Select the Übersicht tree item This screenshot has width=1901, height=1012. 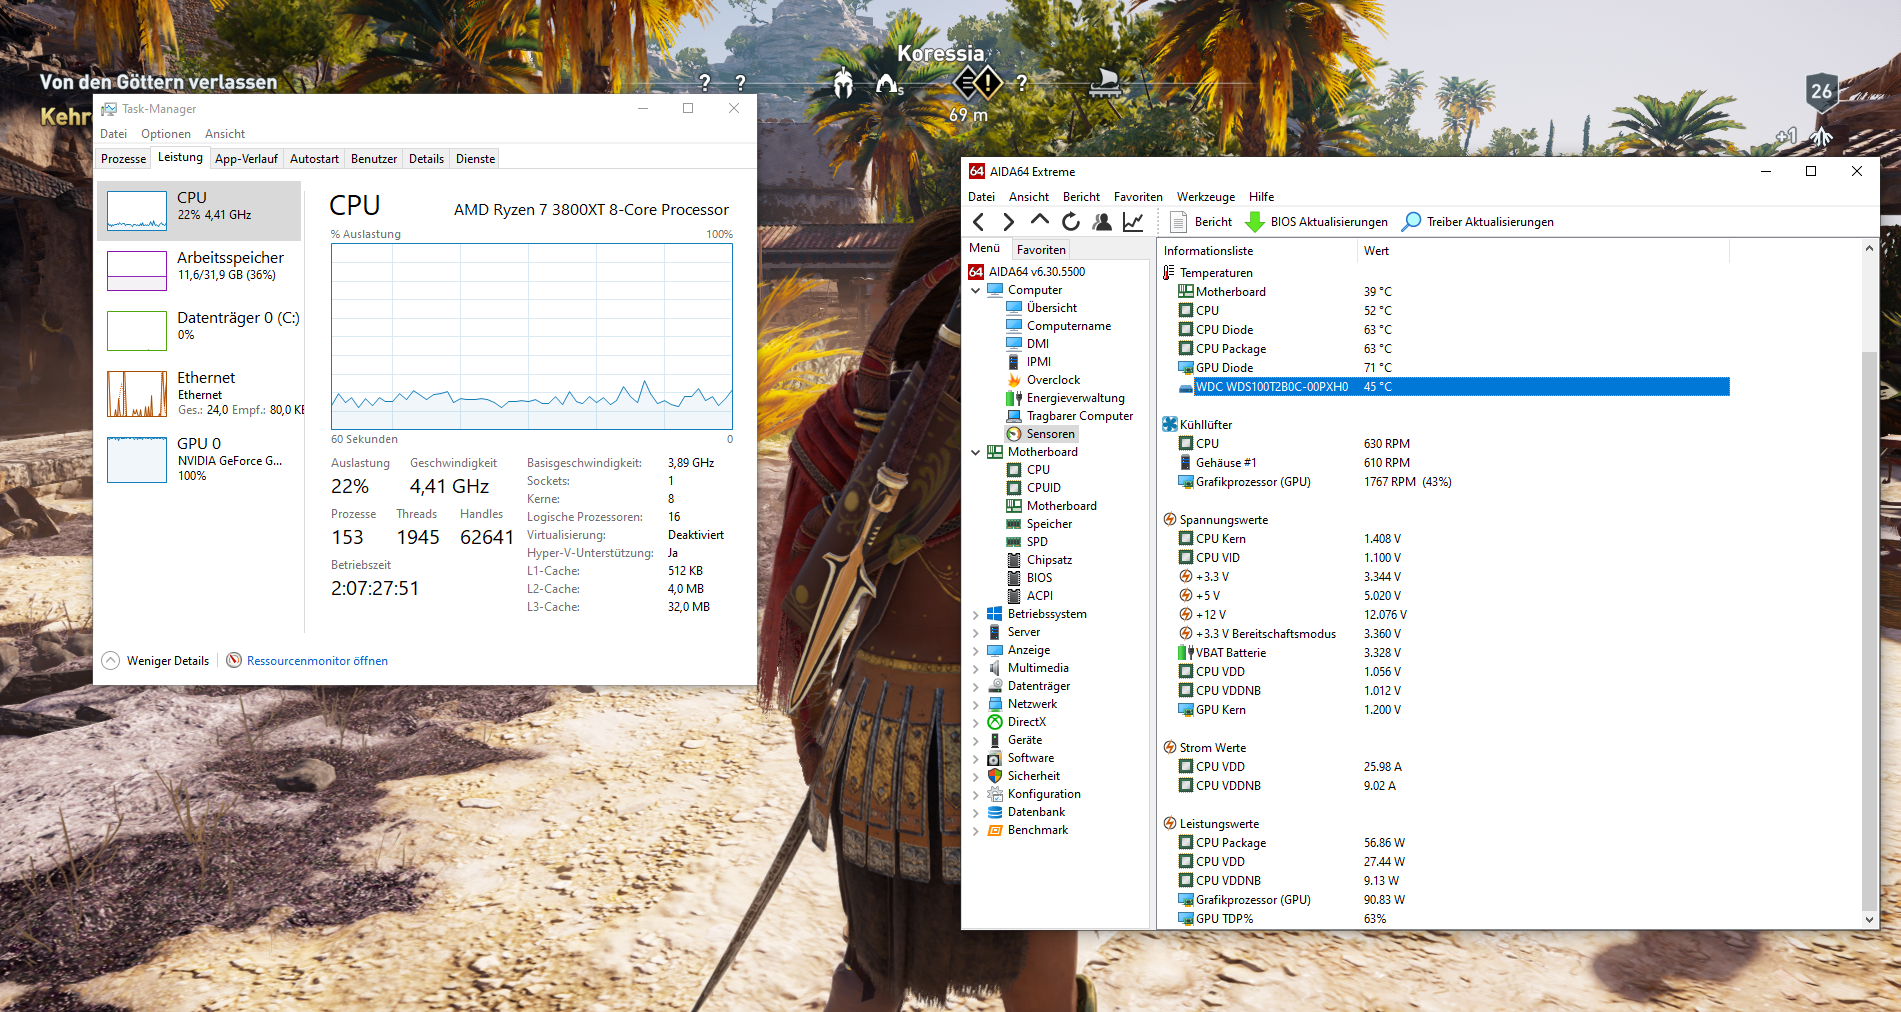(x=1041, y=308)
